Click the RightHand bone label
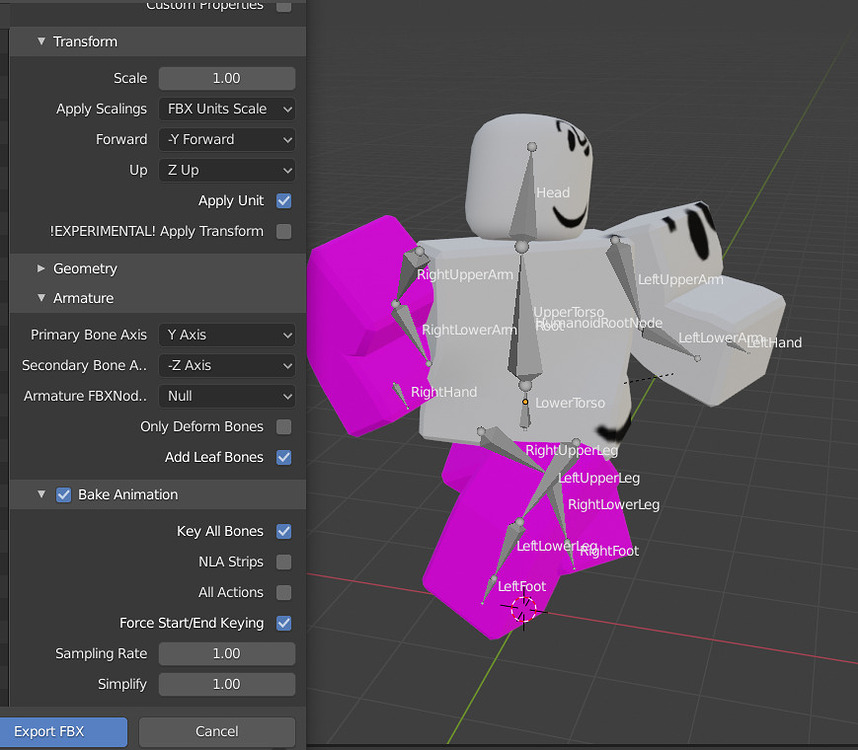The height and width of the screenshot is (750, 858). click(x=444, y=392)
